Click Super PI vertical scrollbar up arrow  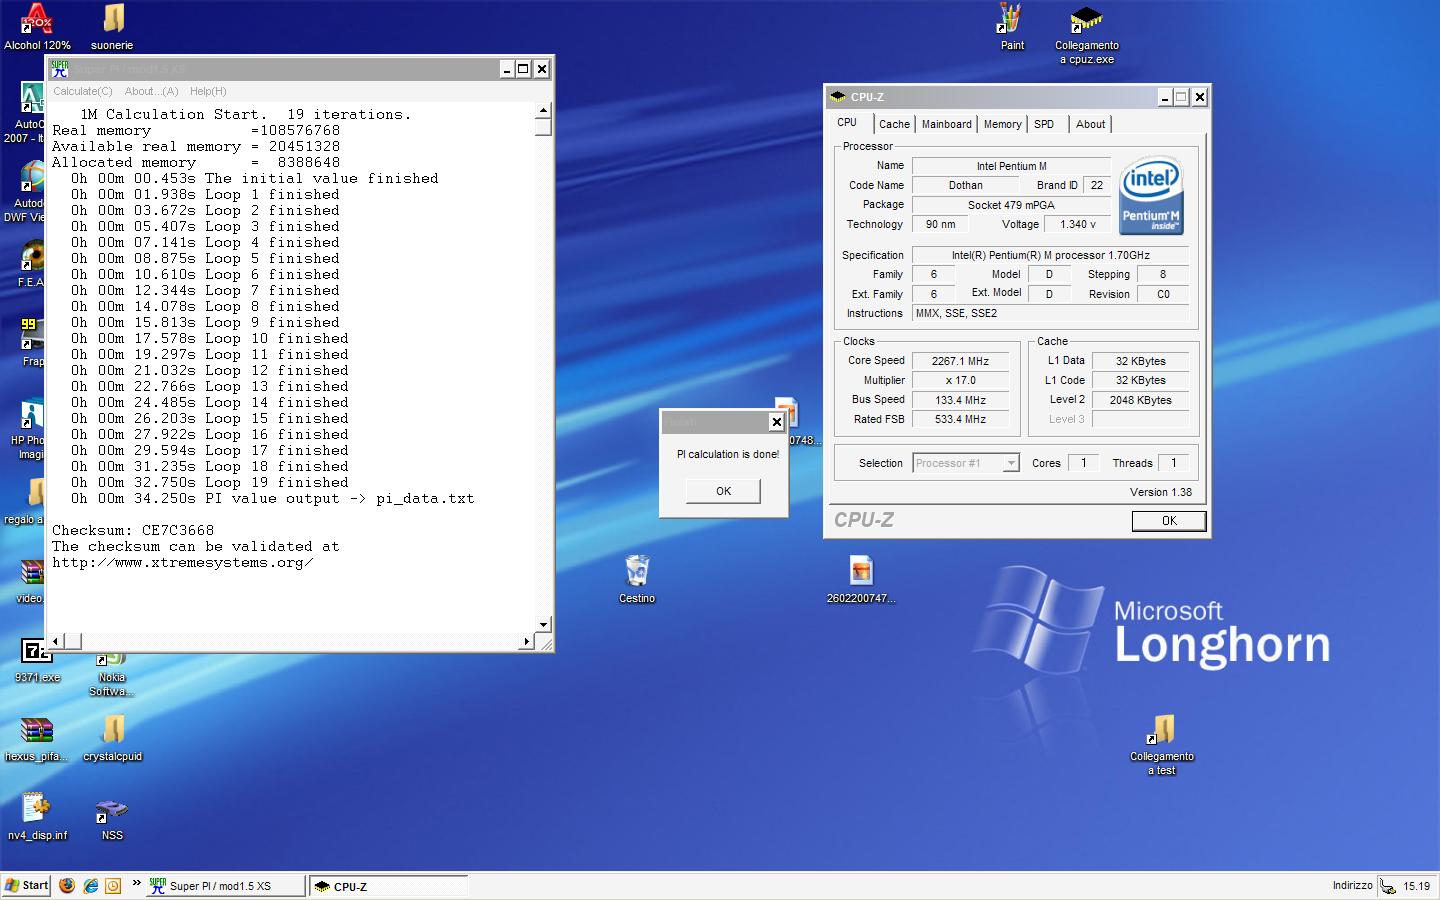click(544, 111)
